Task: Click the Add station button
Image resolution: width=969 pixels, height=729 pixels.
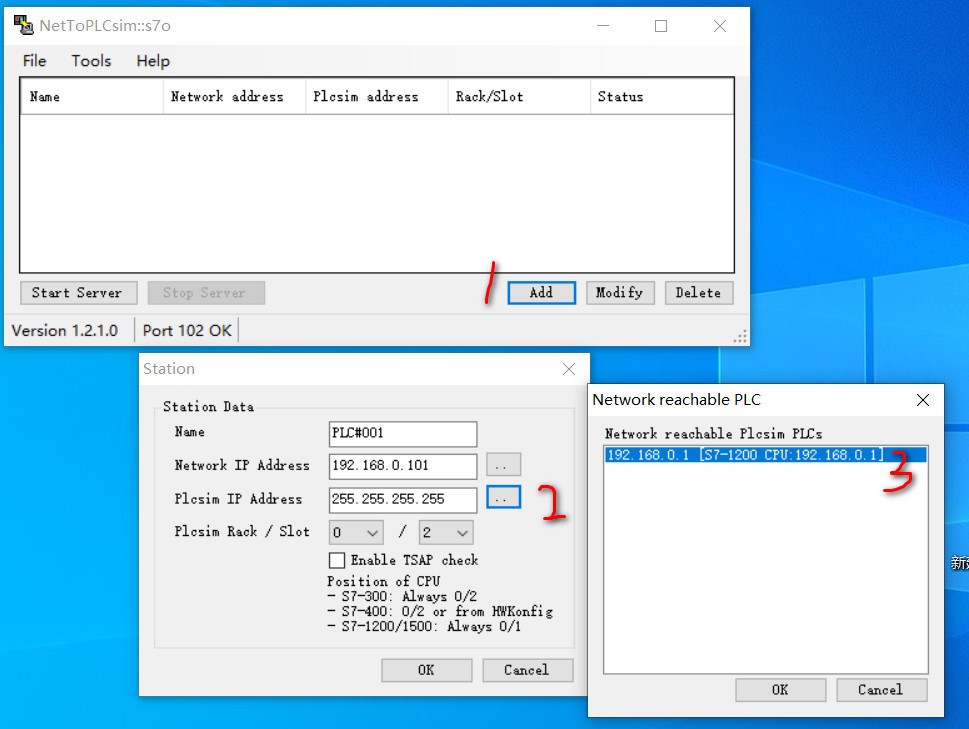Action: [541, 293]
